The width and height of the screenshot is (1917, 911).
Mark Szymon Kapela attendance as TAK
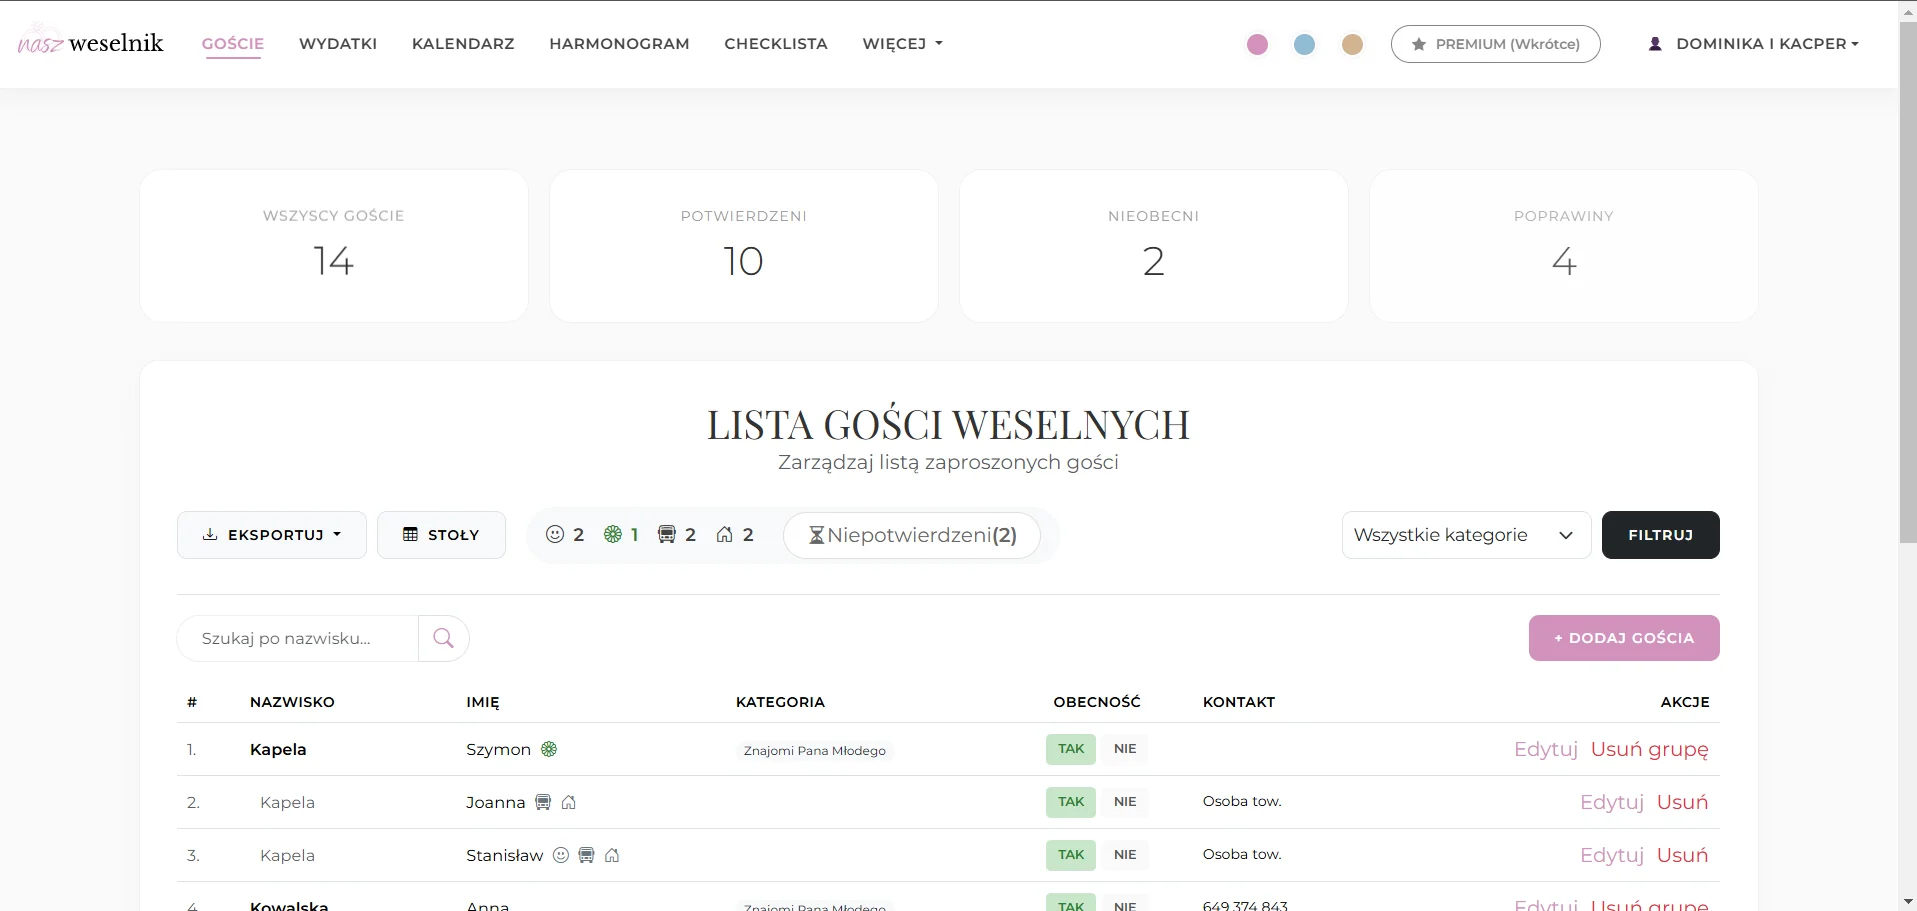(1071, 749)
